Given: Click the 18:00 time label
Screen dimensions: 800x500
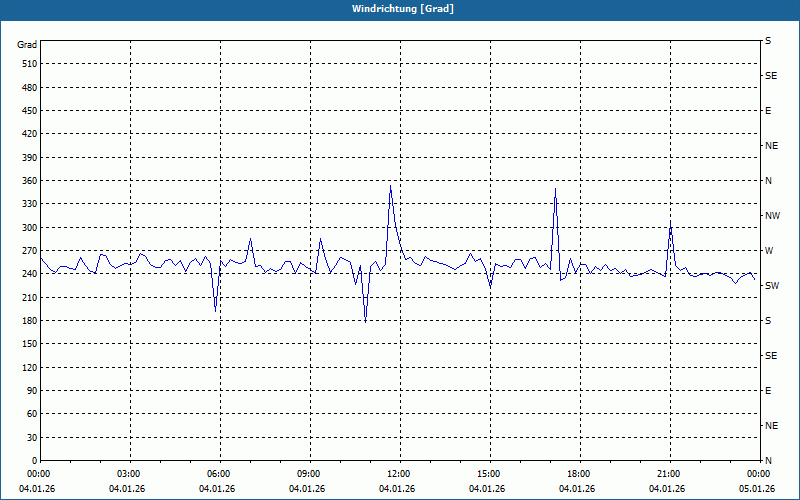Looking at the screenshot, I should pos(579,474).
